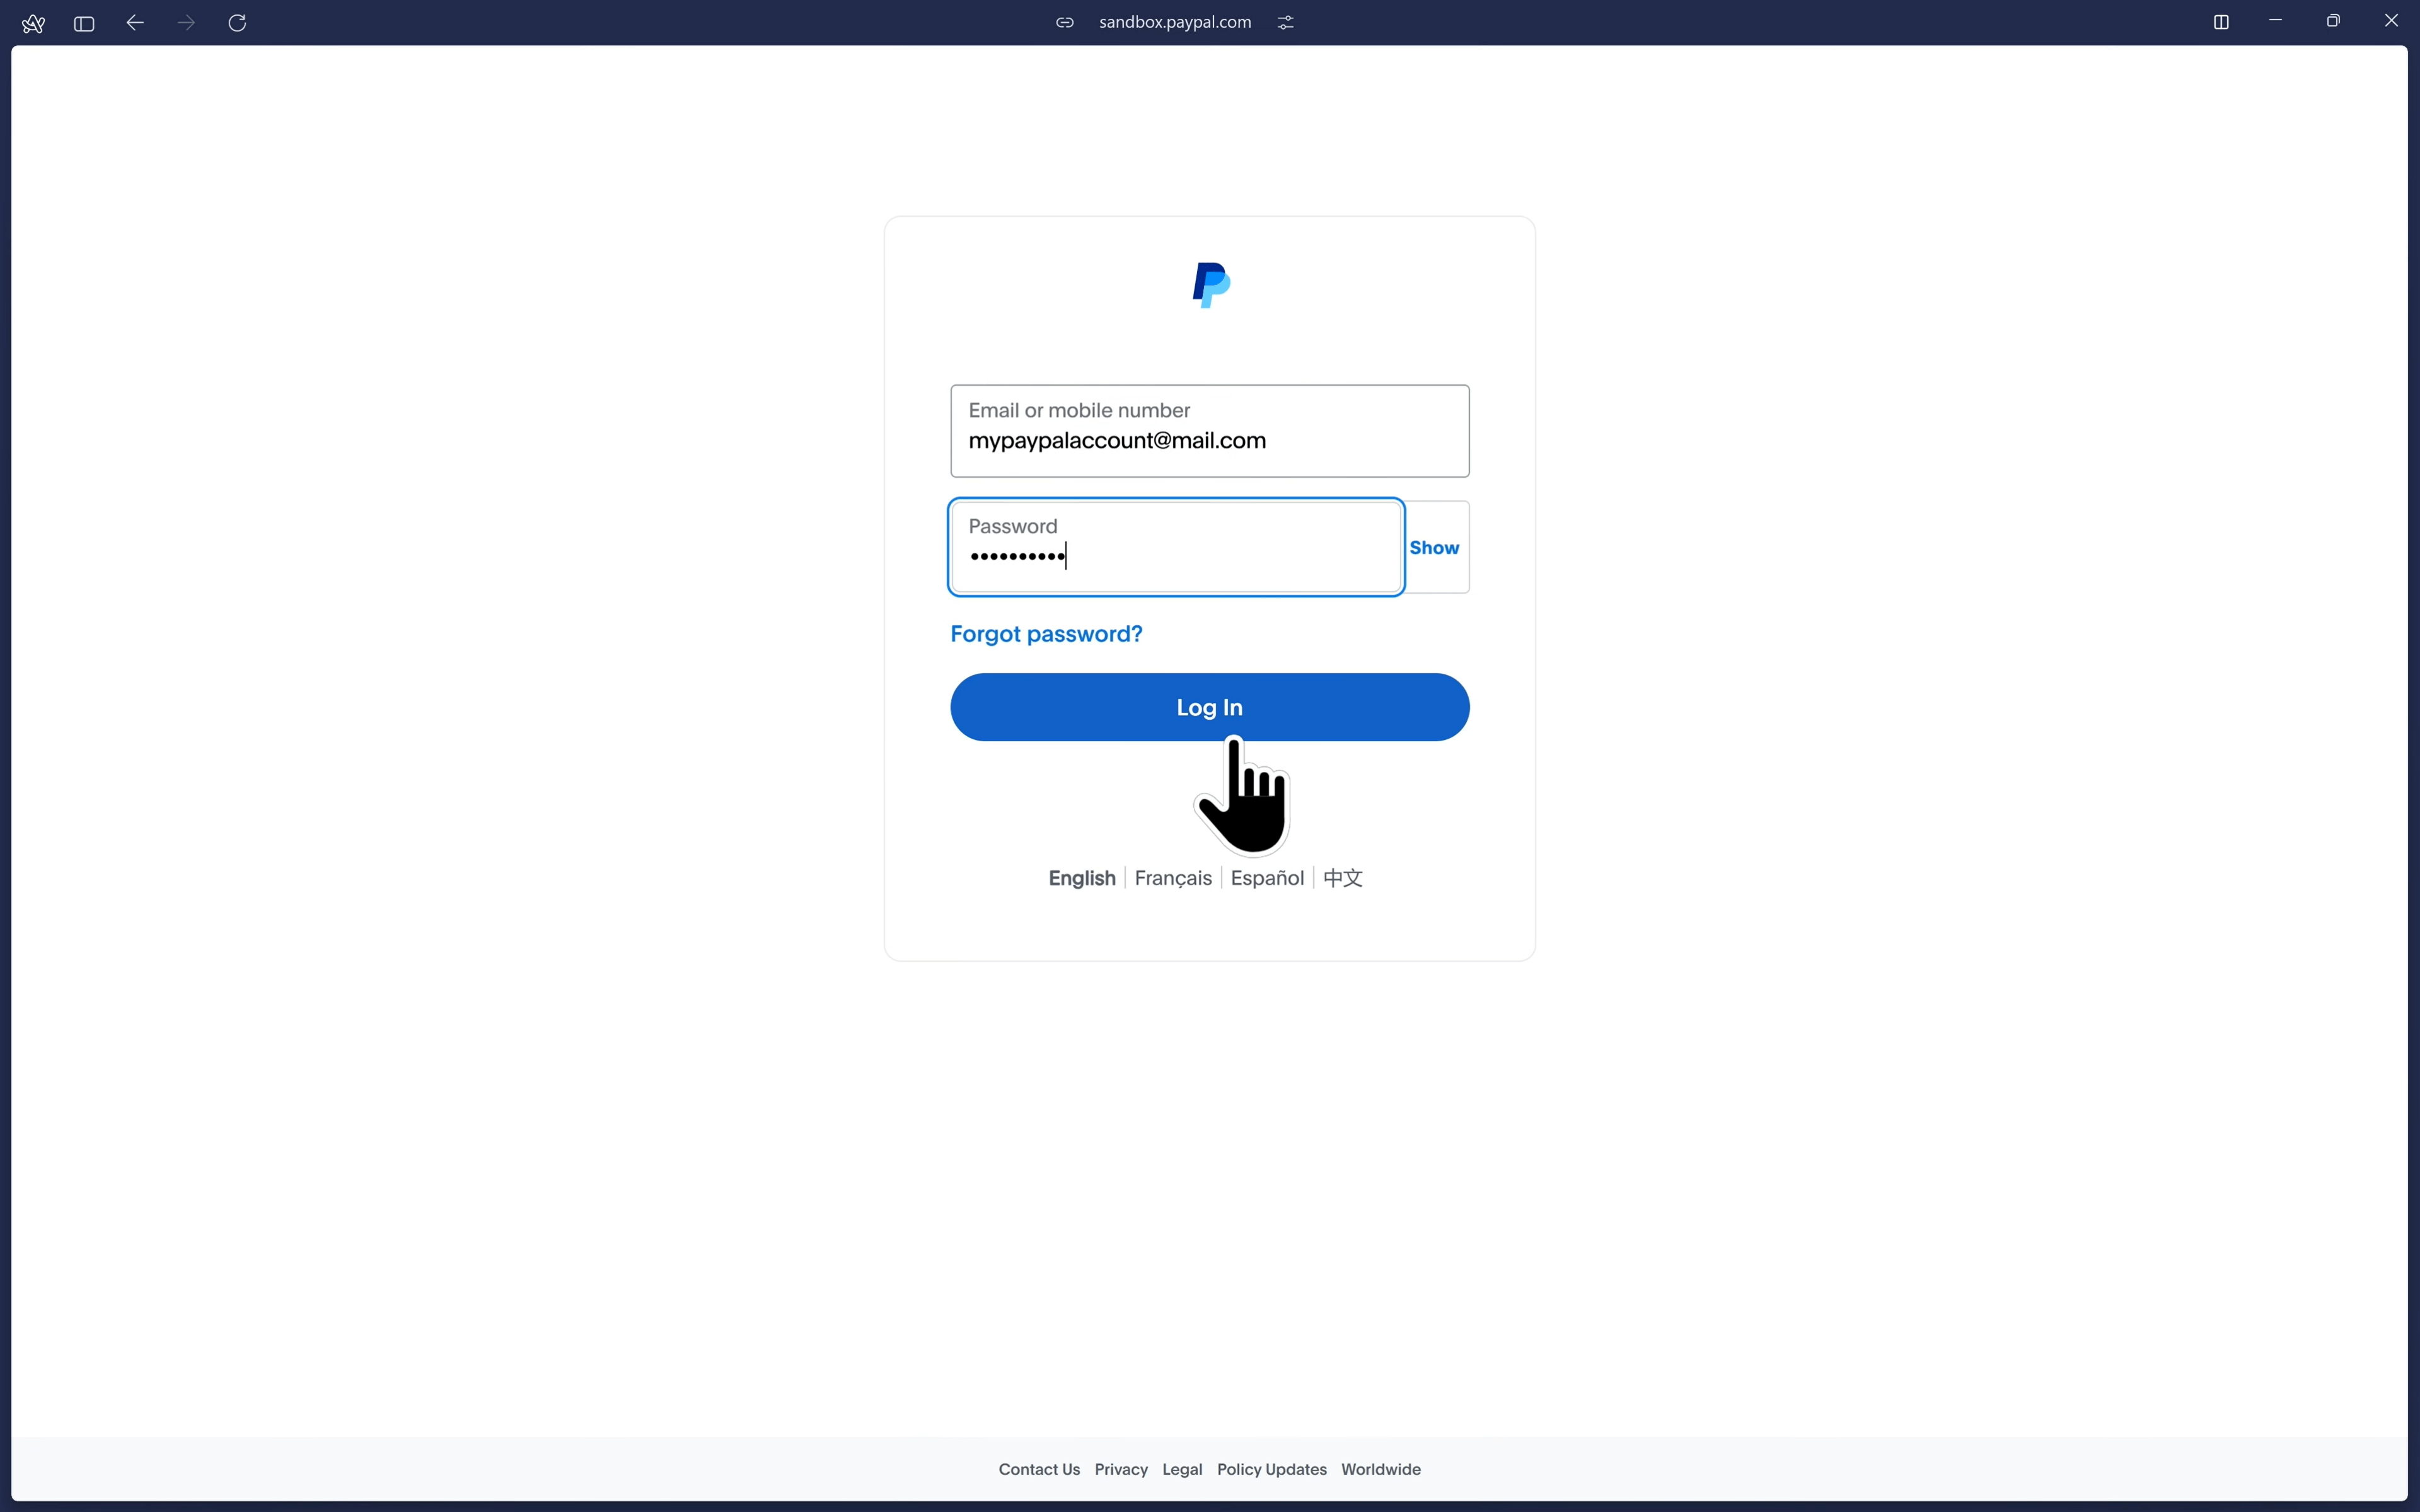
Task: Click the sandbox.paypal.com address bar
Action: pos(1174,22)
